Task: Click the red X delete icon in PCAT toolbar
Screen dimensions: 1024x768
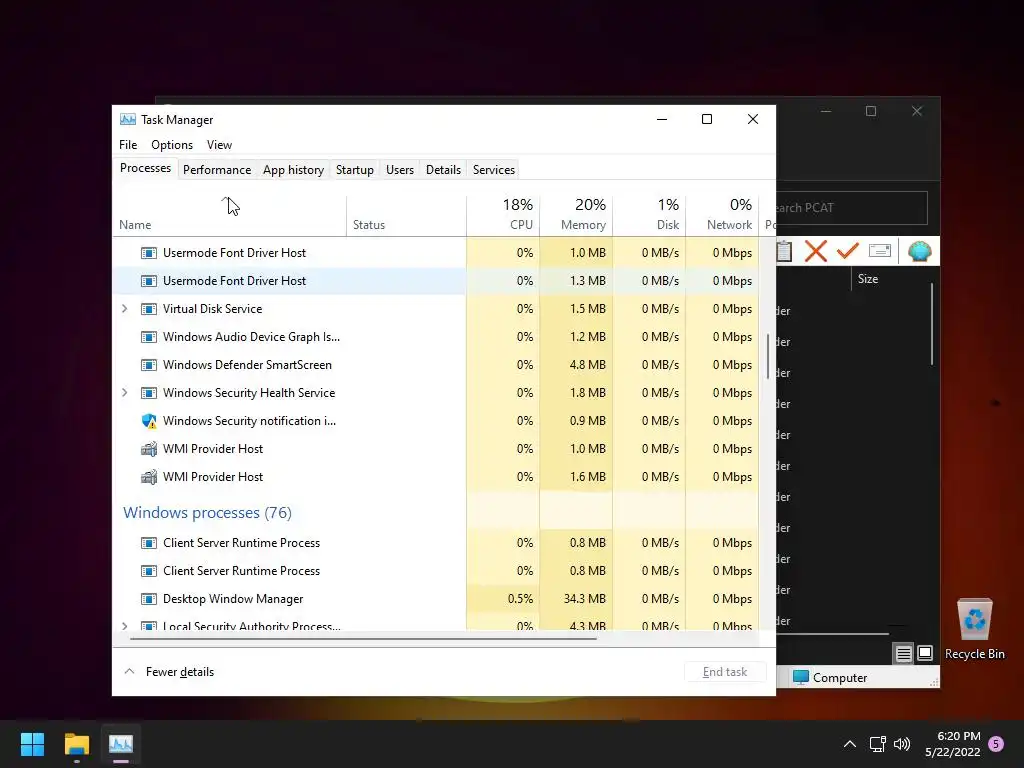Action: 816,251
